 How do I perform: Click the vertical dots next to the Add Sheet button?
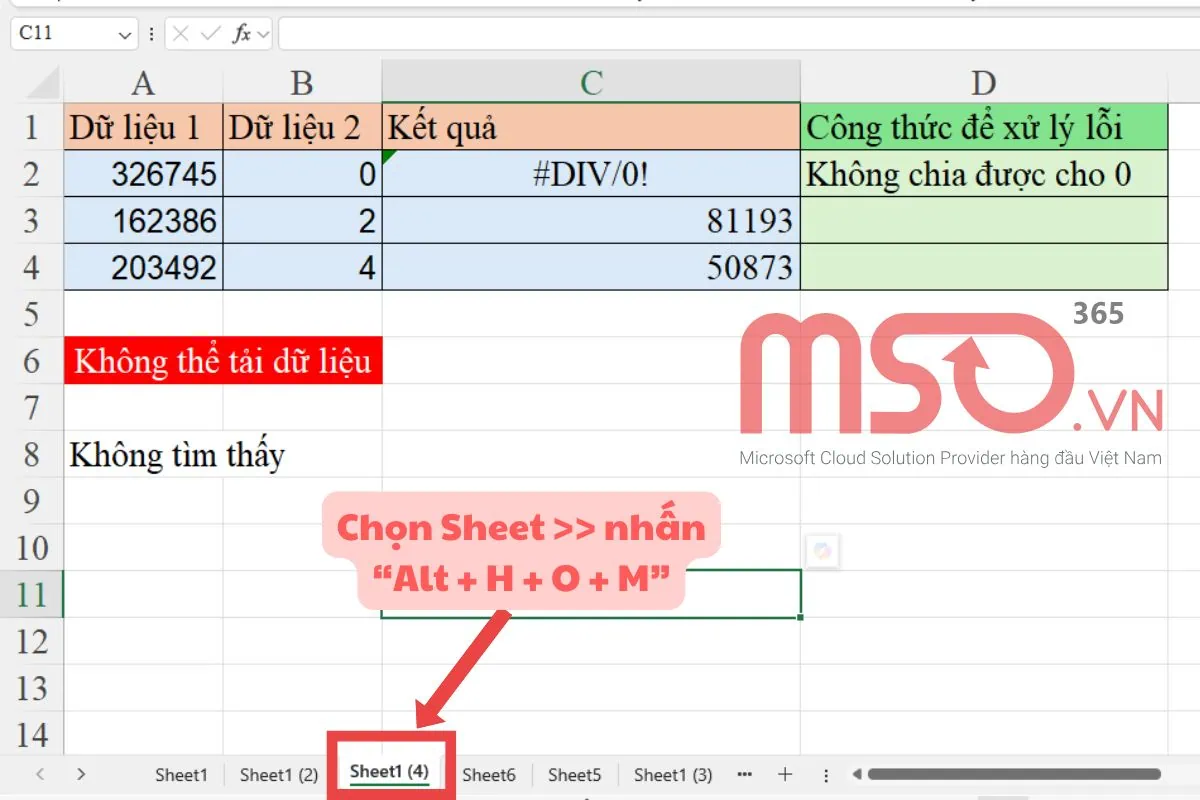pos(826,774)
